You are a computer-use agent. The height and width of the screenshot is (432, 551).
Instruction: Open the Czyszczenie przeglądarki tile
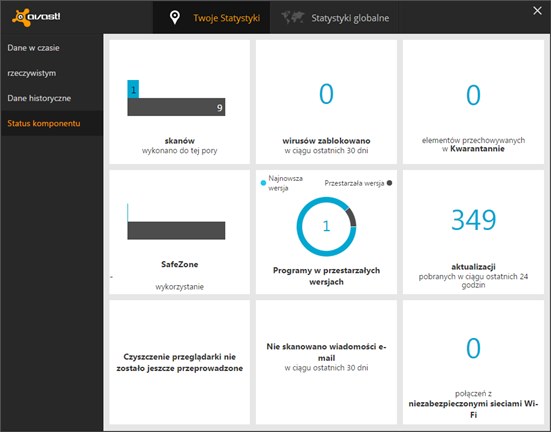(180, 362)
